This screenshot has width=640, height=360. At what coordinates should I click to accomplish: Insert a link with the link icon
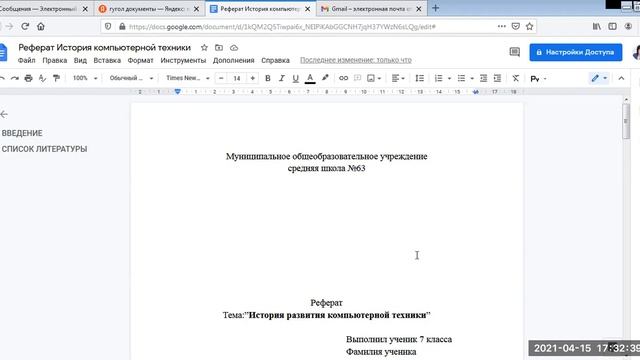(344, 78)
